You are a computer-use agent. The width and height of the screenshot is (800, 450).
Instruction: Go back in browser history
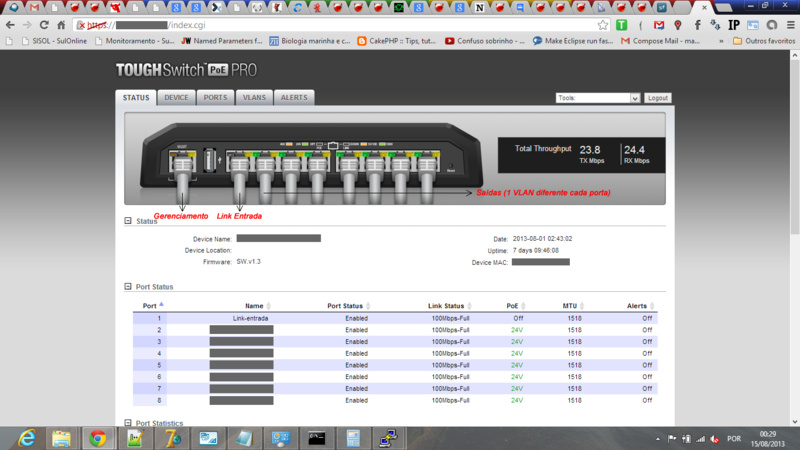click(x=10, y=25)
